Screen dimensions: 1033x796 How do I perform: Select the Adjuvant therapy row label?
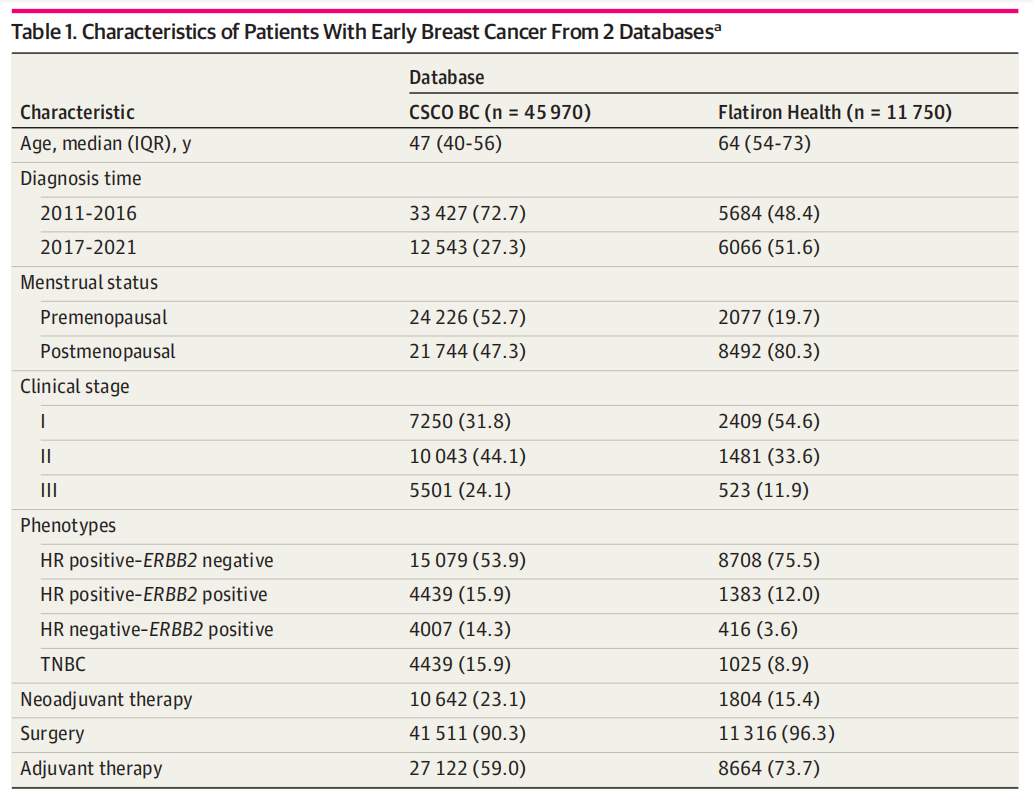pyautogui.click(x=91, y=768)
